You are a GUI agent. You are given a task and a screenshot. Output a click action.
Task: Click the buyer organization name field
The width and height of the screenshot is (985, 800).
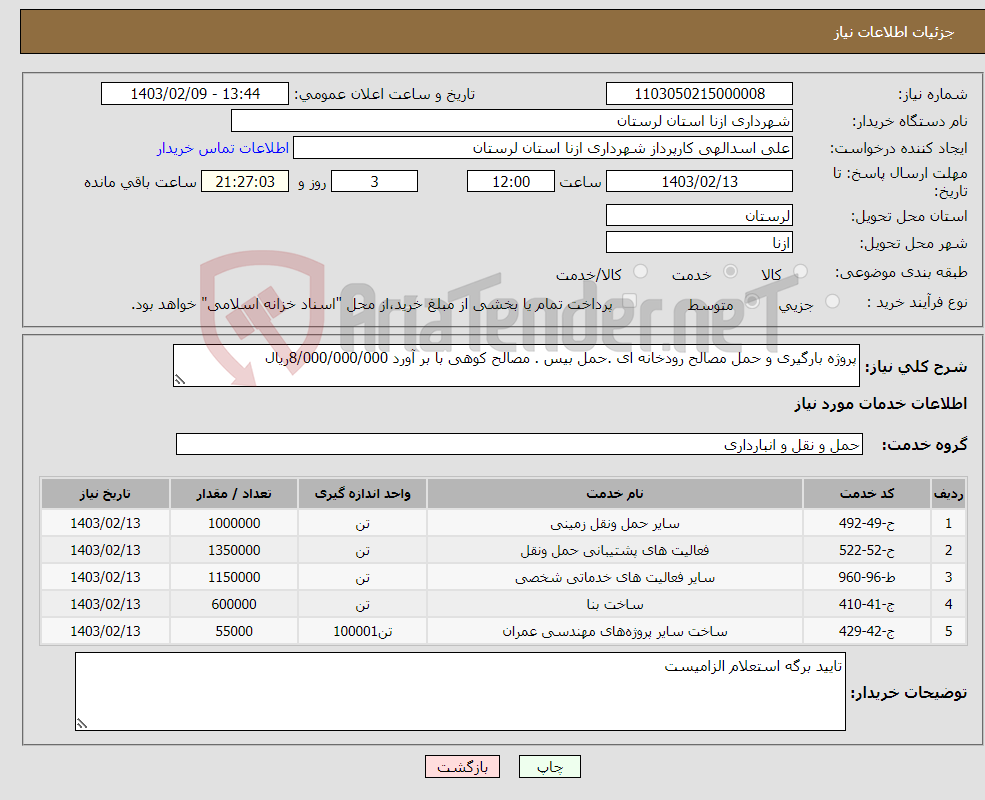pyautogui.click(x=512, y=121)
